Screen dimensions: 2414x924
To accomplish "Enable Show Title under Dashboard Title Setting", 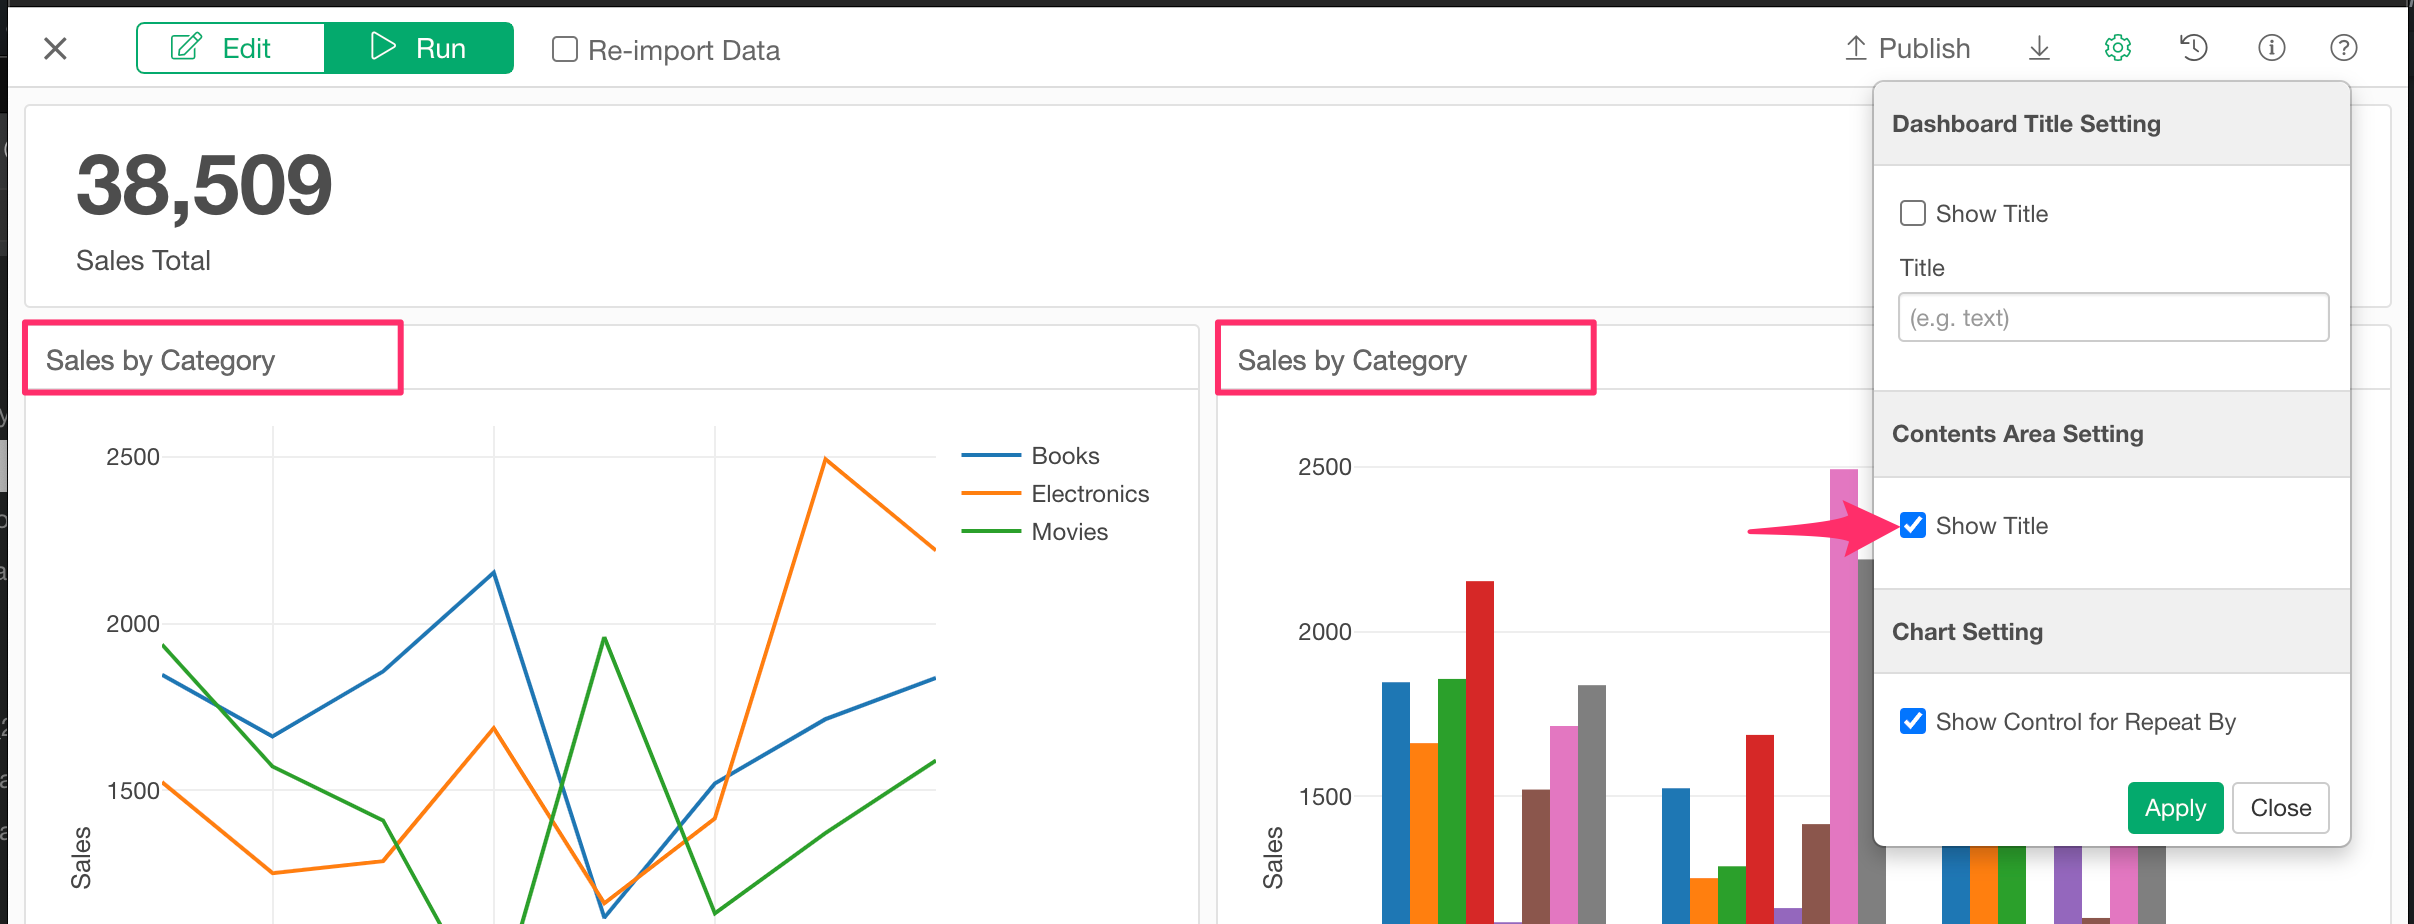I will pyautogui.click(x=1913, y=213).
